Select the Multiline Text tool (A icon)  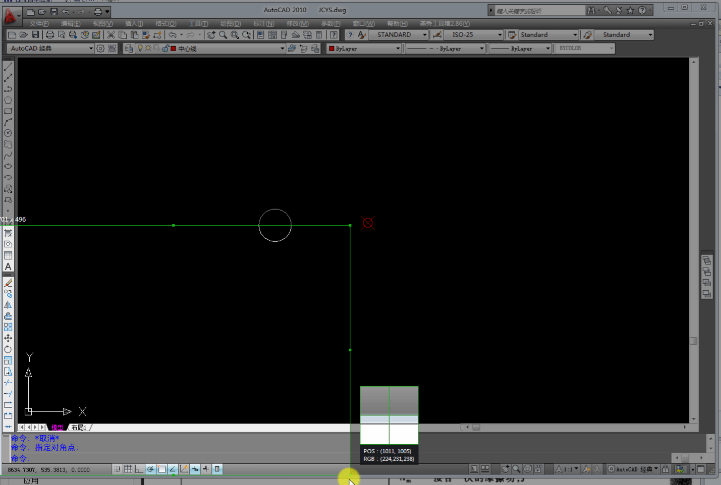point(8,267)
